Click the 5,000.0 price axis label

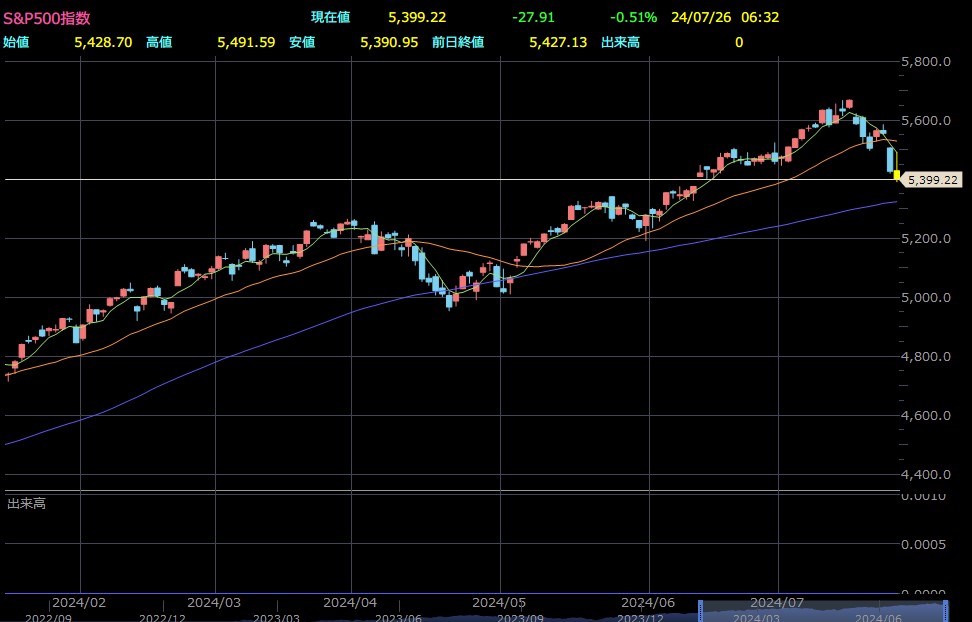click(x=926, y=298)
